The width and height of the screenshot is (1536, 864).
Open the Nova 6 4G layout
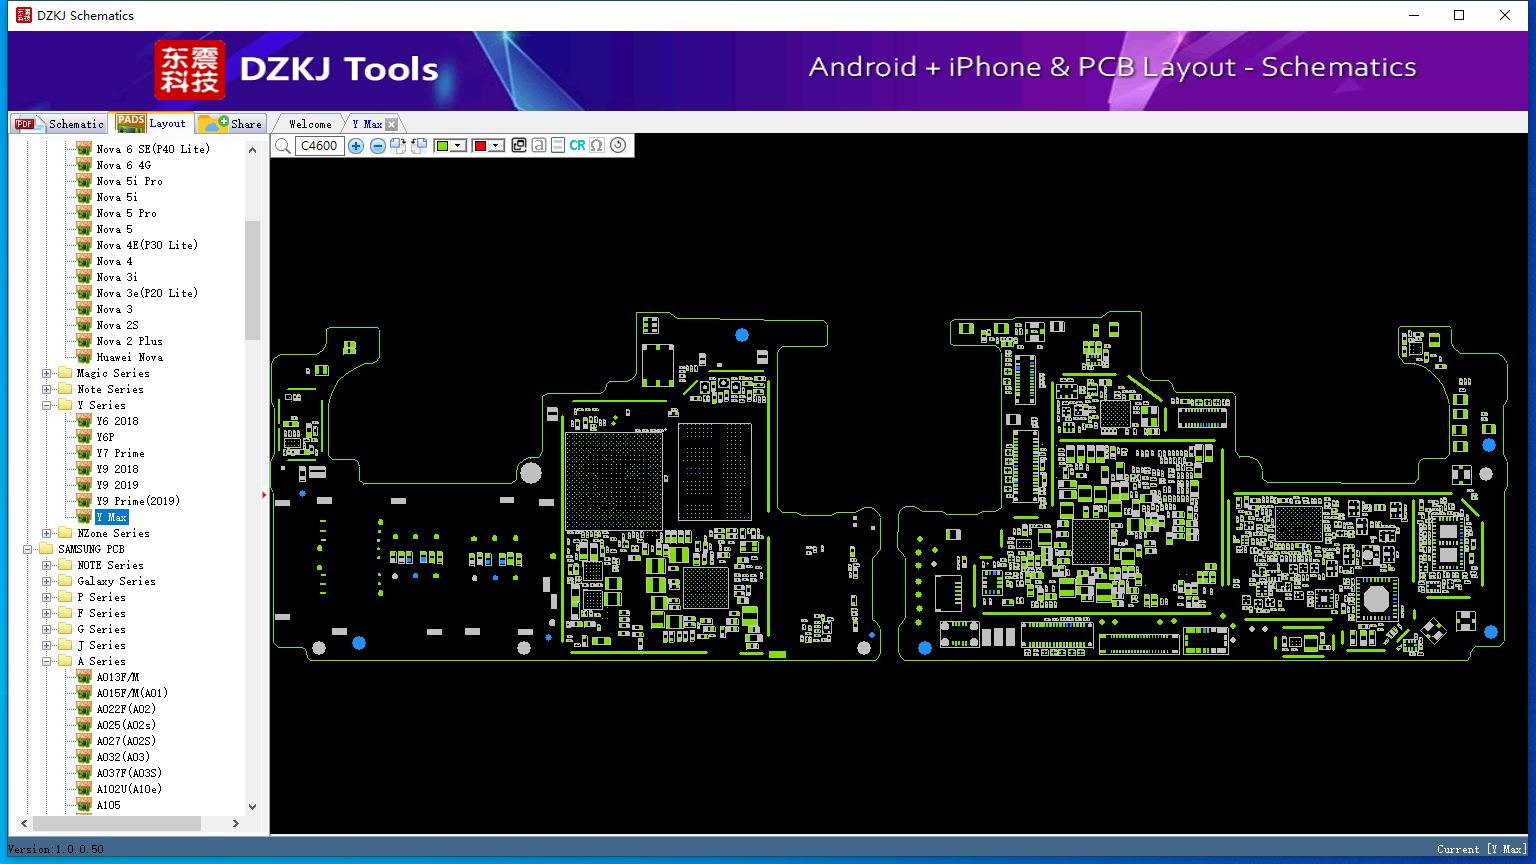coord(124,165)
